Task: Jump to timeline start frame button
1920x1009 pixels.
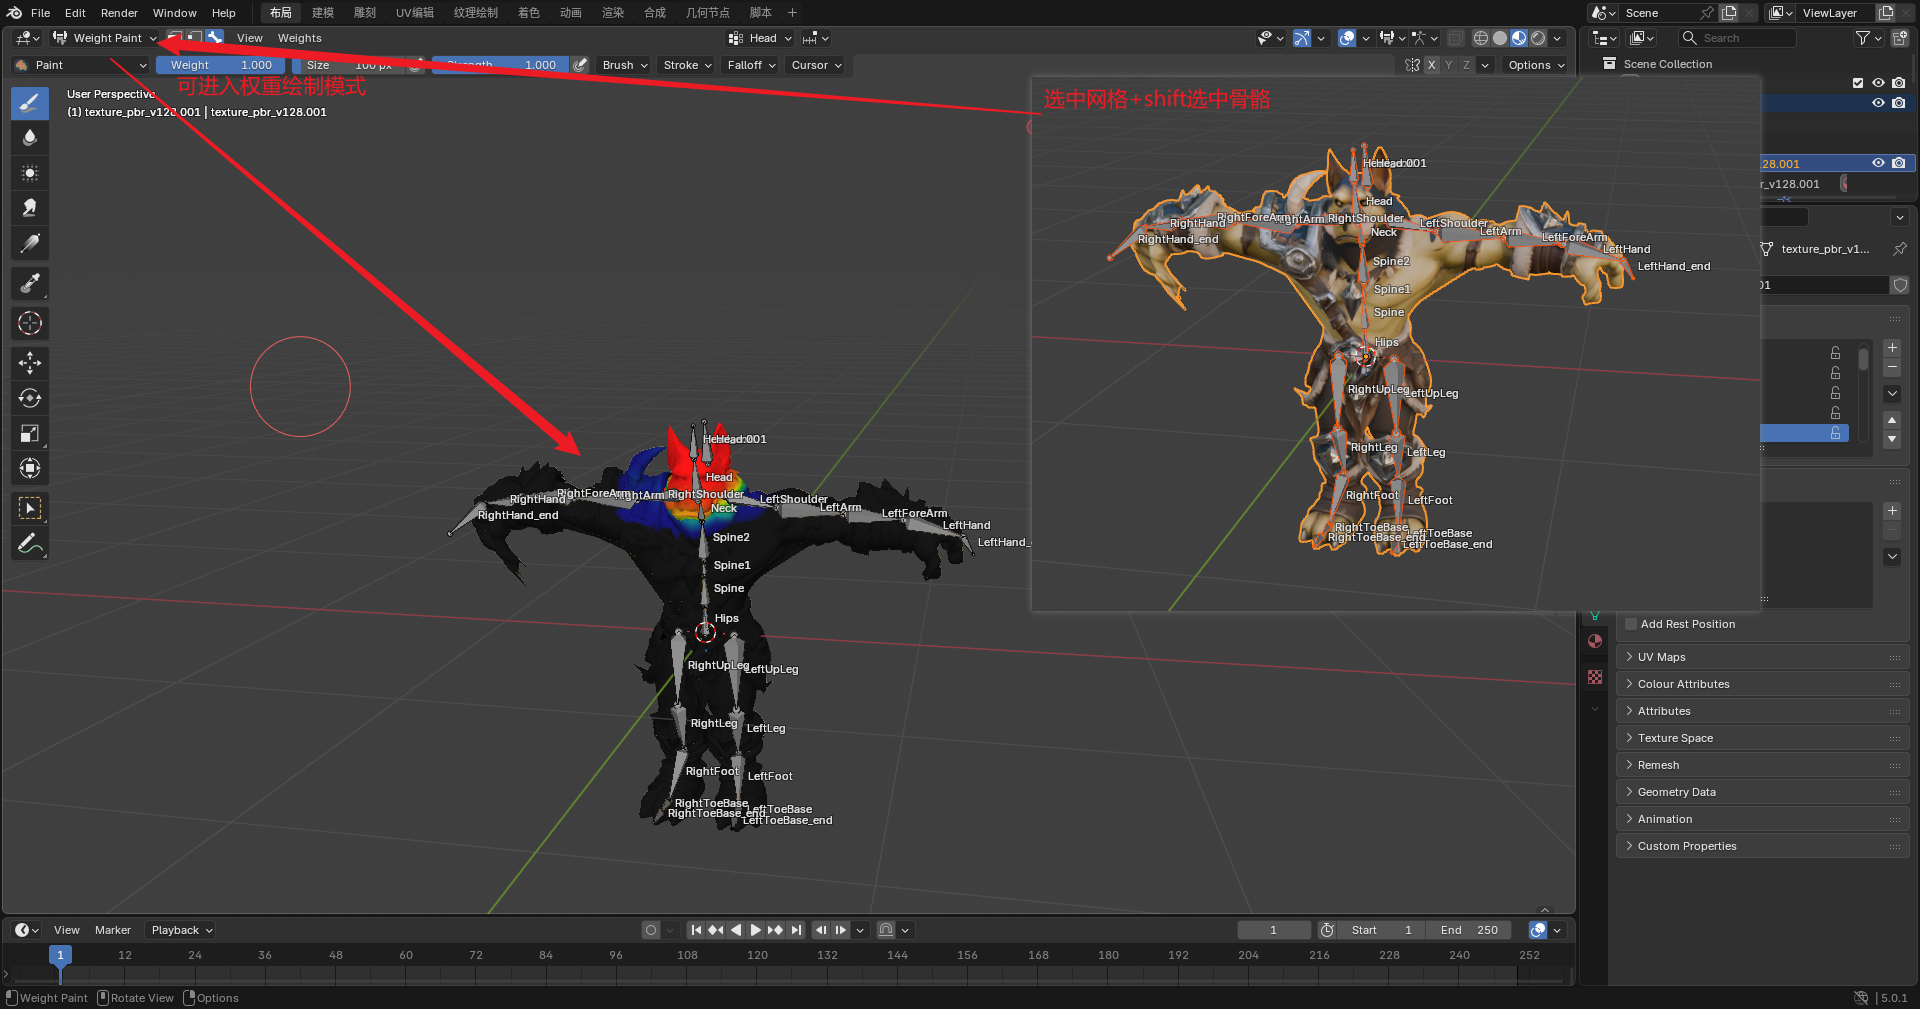Action: (x=696, y=930)
